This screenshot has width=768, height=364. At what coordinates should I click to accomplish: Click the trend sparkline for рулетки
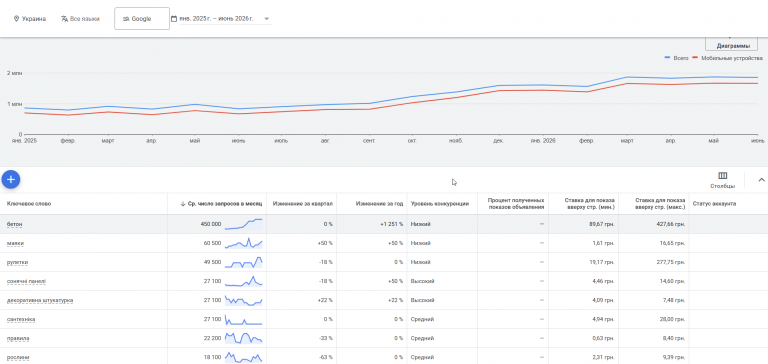[243, 262]
